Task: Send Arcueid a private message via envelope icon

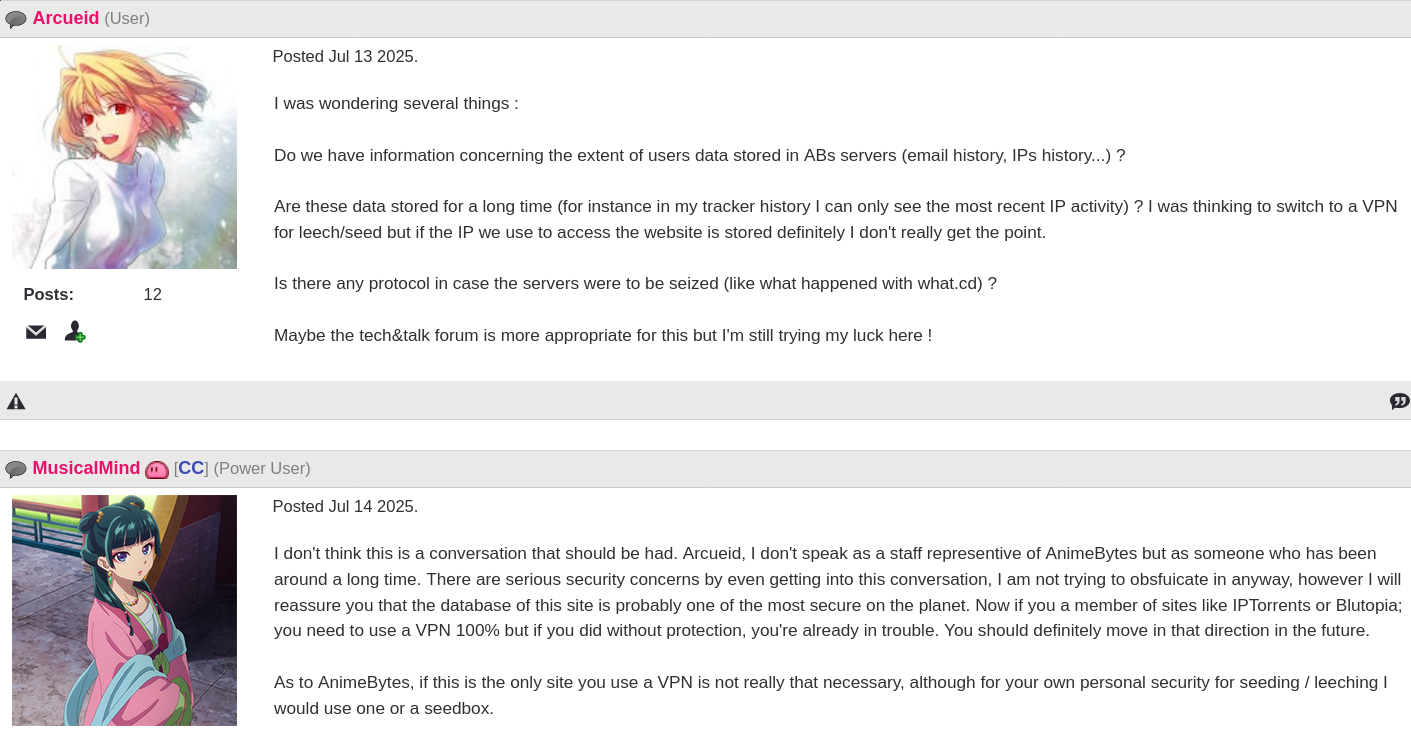Action: tap(36, 332)
